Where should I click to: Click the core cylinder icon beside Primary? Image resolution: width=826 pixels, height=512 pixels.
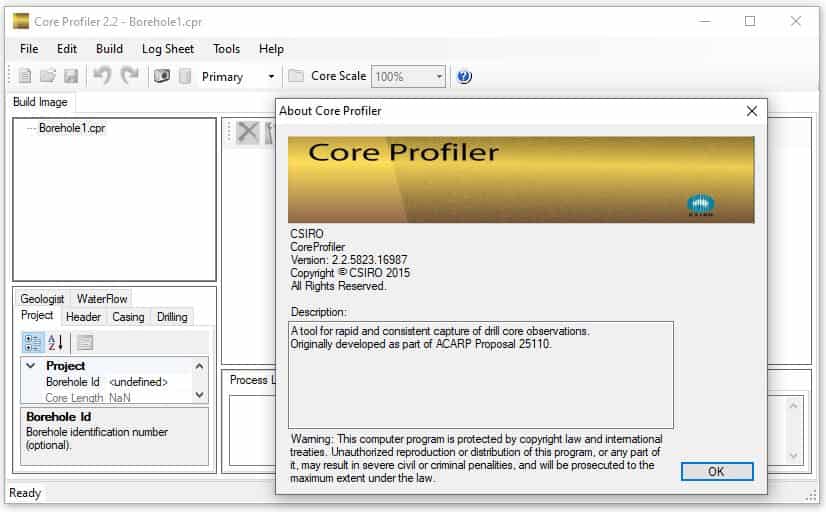[185, 76]
